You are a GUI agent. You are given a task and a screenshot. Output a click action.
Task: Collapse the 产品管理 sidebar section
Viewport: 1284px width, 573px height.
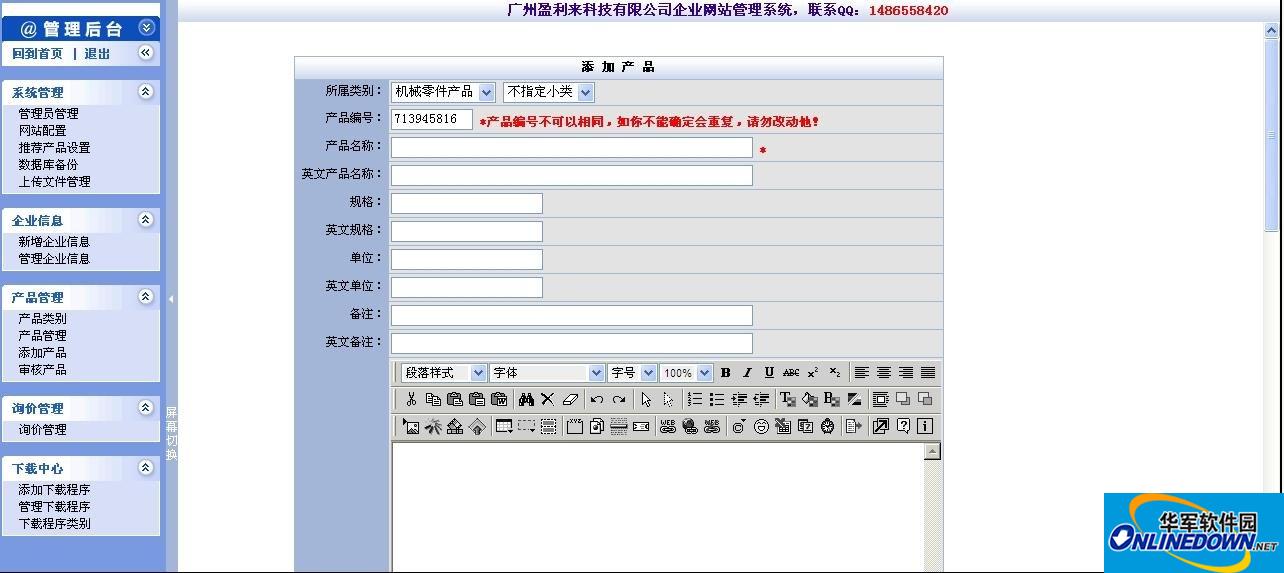146,296
